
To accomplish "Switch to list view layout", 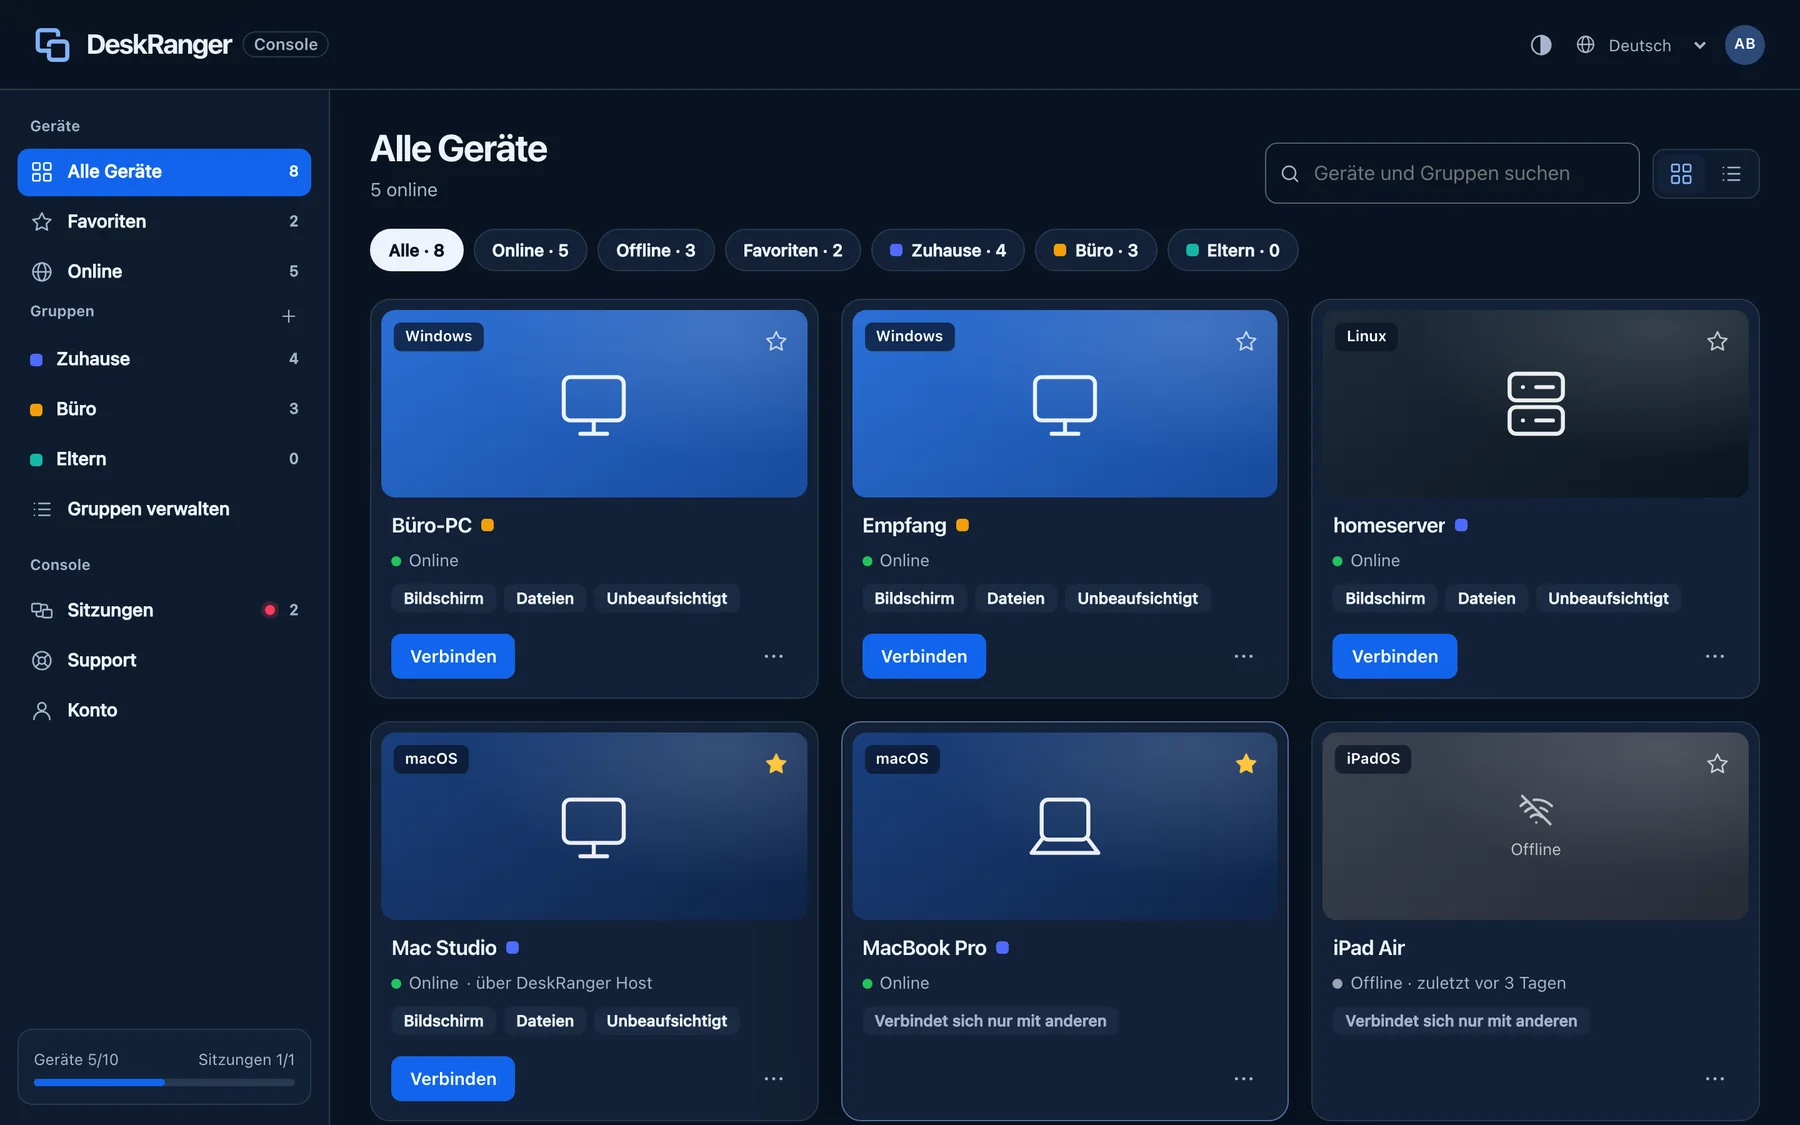I will (1731, 173).
